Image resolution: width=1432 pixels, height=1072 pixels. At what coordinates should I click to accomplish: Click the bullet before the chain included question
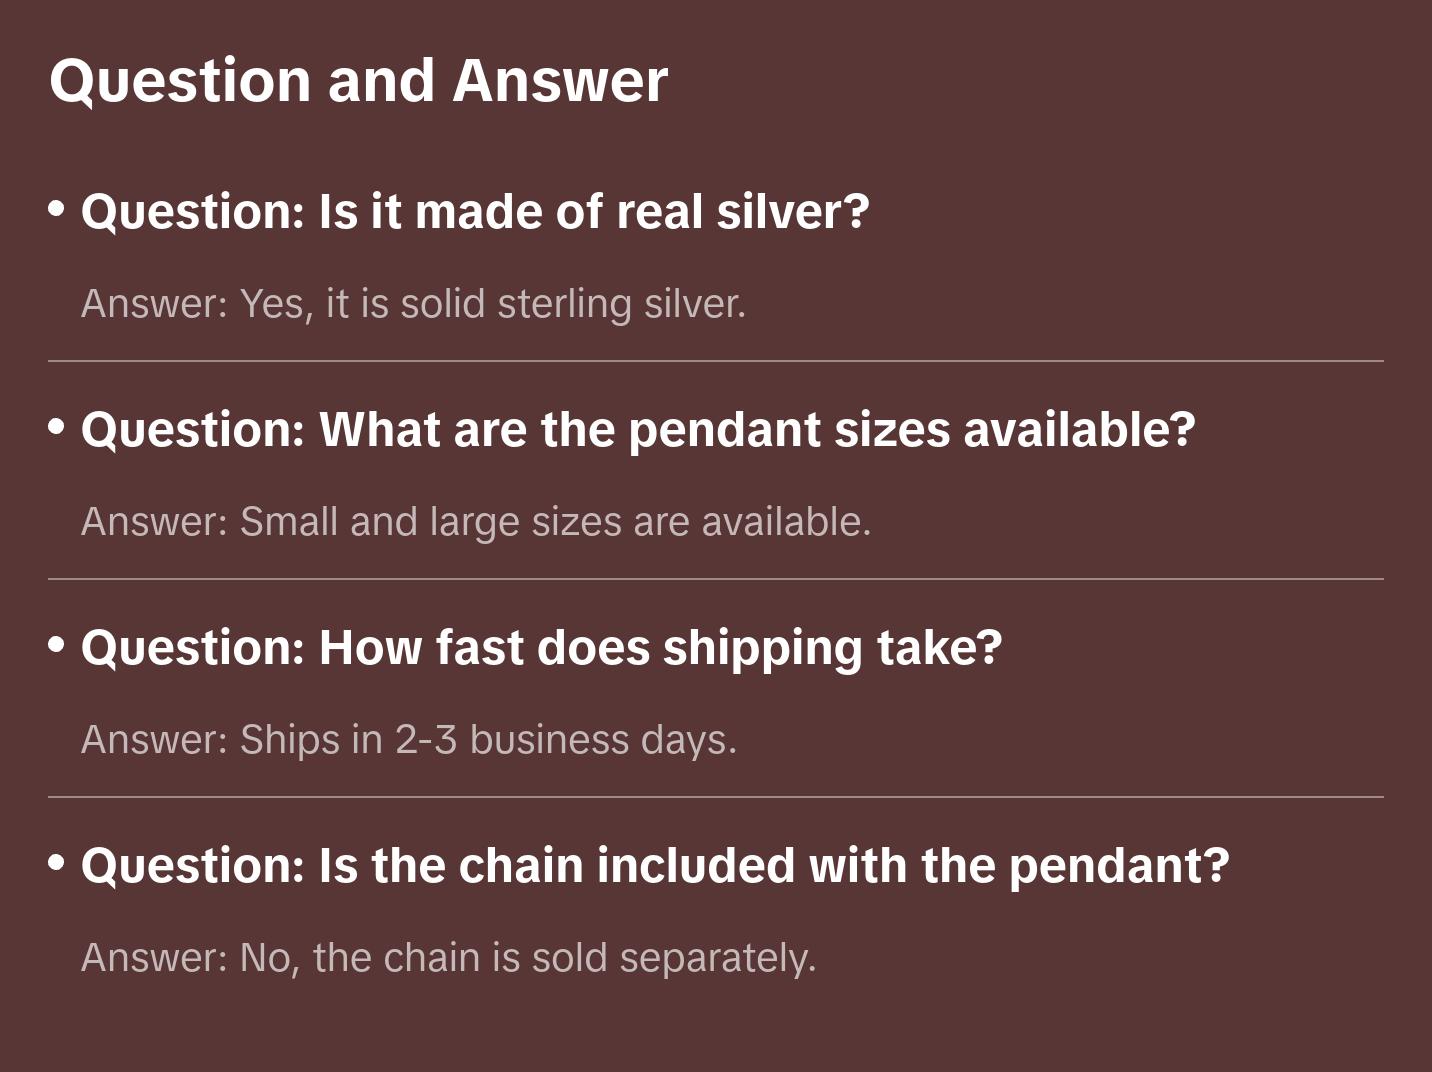pos(57,863)
